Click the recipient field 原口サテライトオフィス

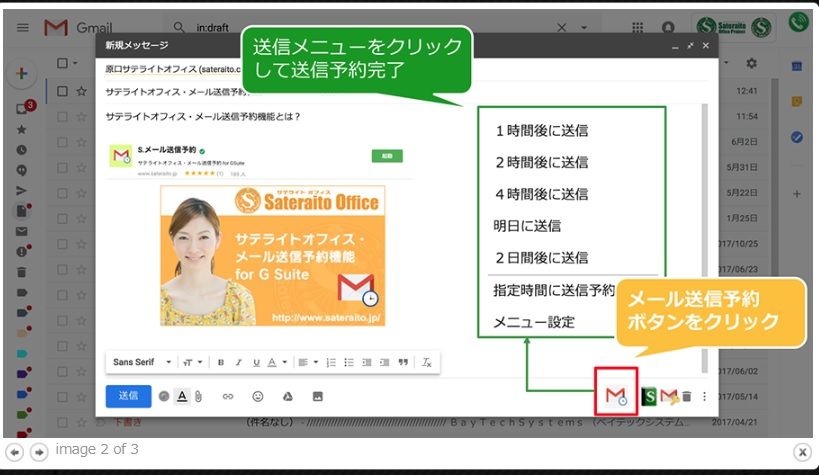point(172,69)
